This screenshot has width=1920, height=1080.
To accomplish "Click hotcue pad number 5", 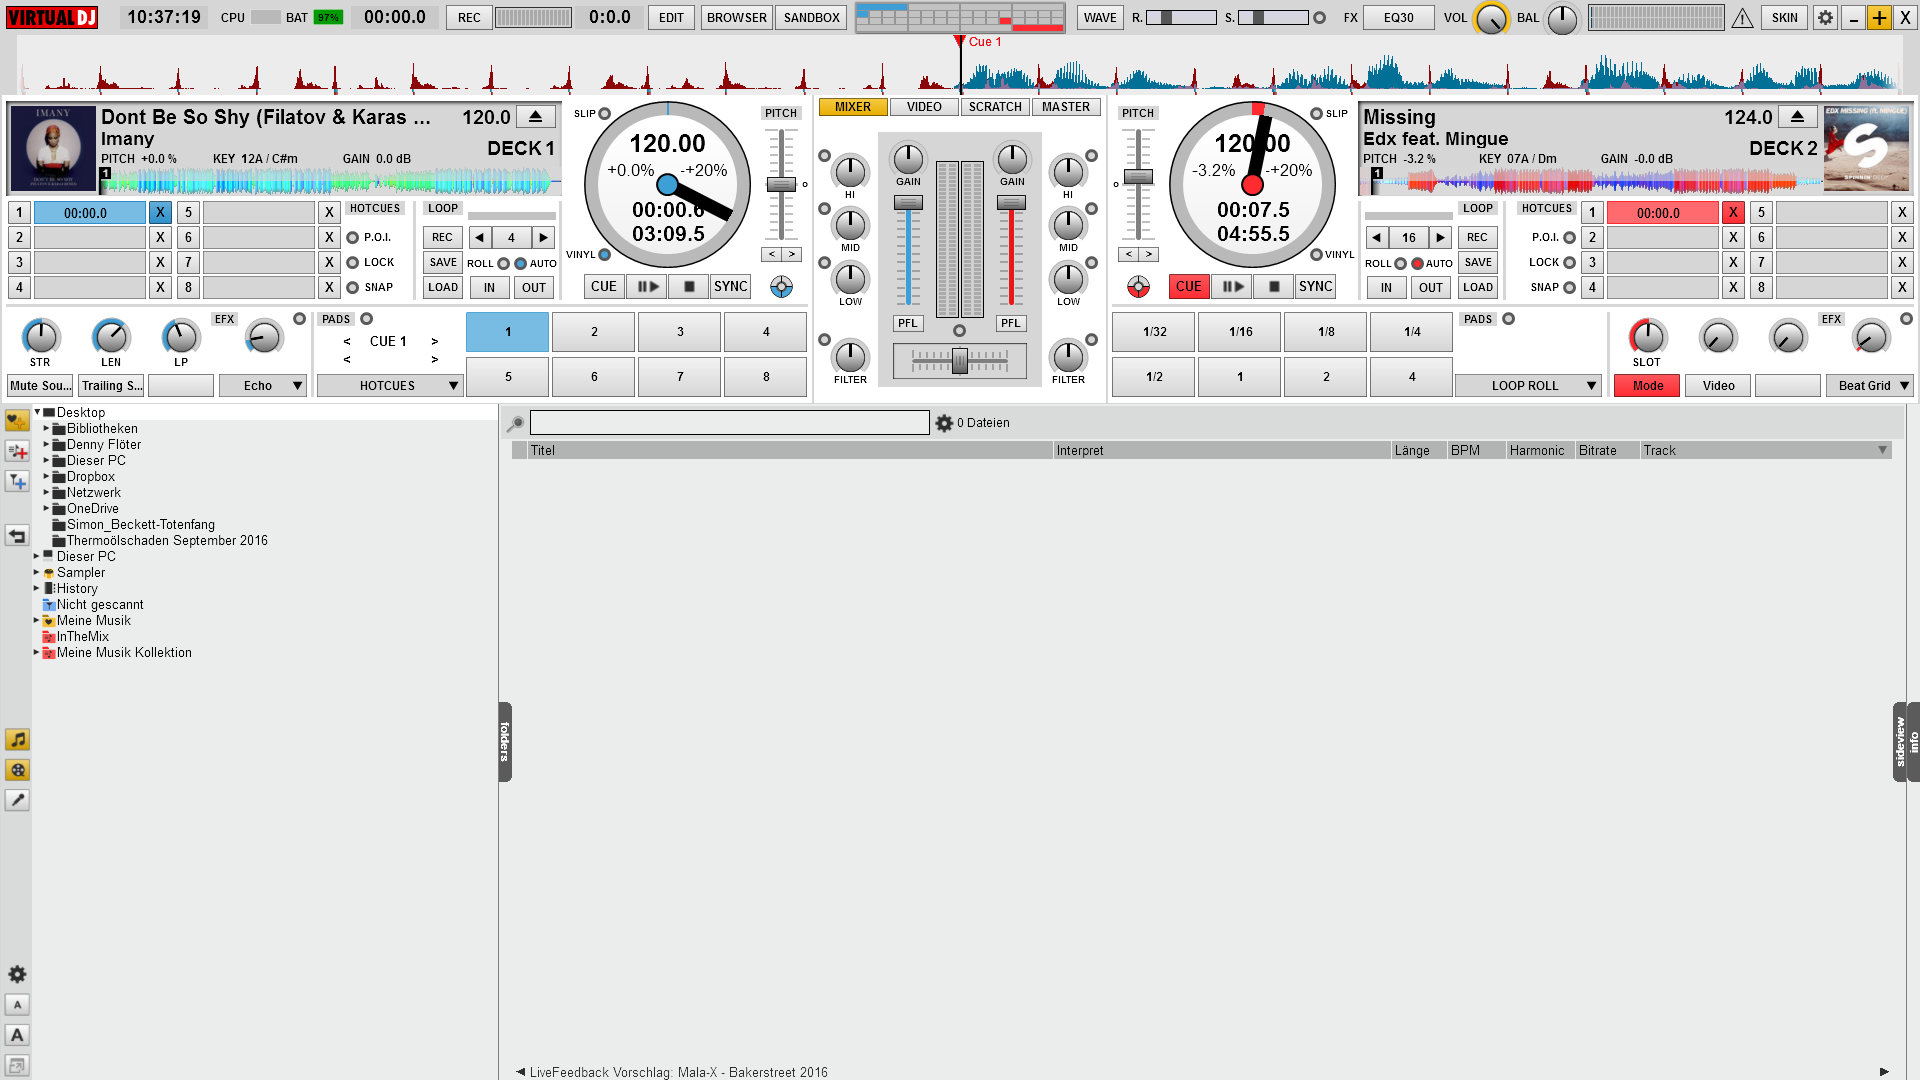I will 507,377.
